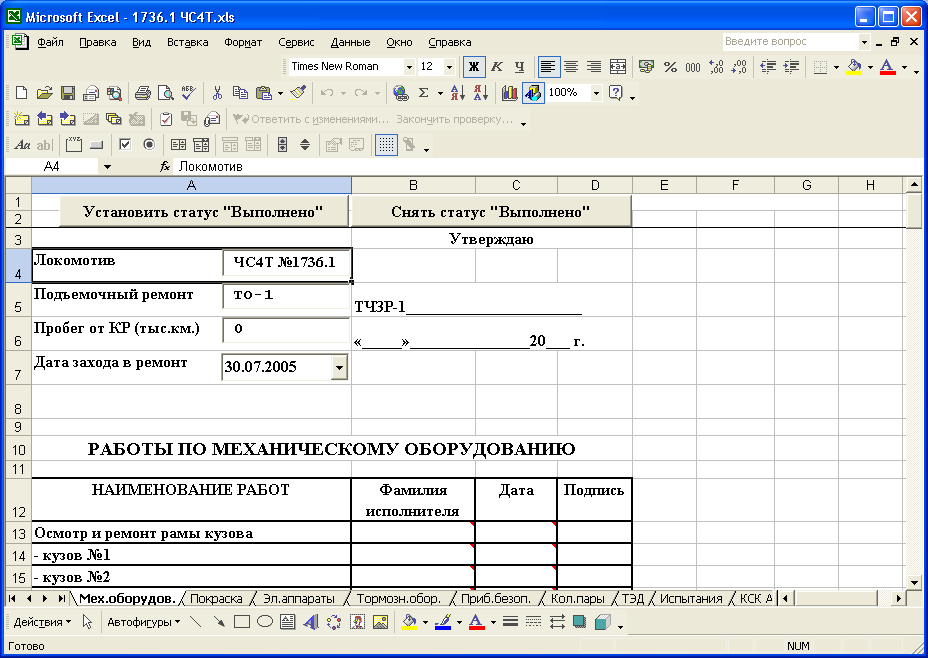Go to first sheet navigation arrow
The image size is (928, 658).
click(12, 598)
